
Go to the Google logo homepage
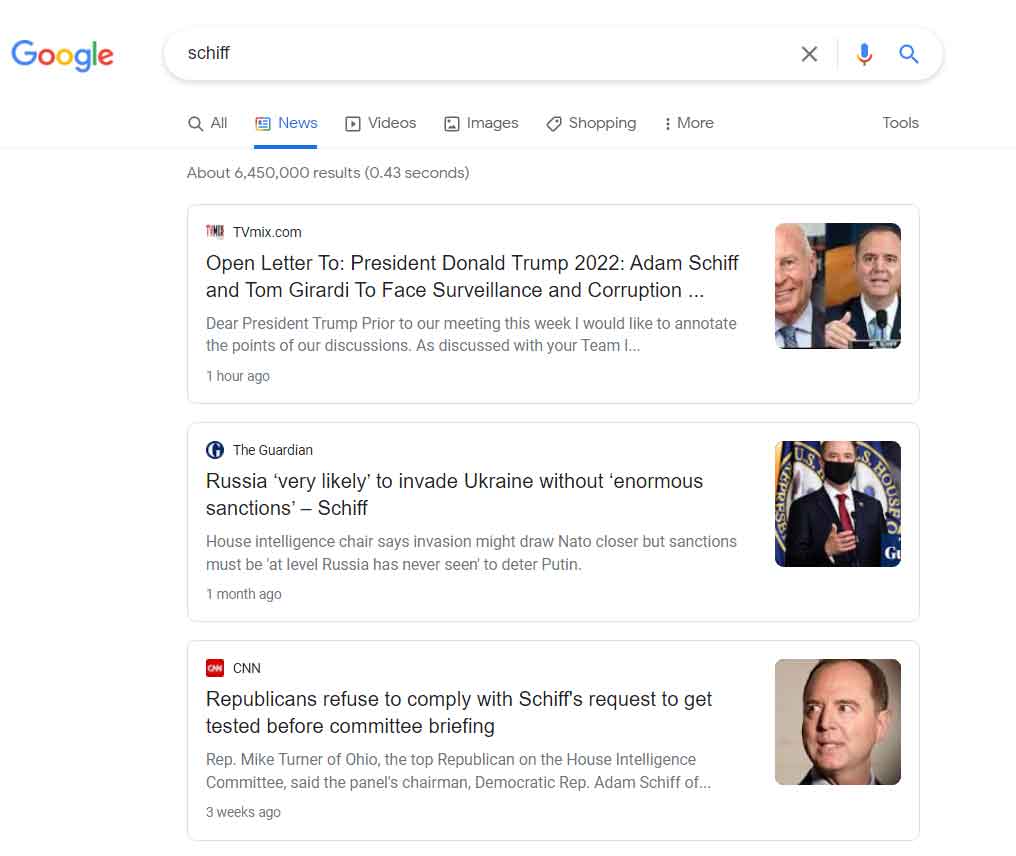click(62, 55)
